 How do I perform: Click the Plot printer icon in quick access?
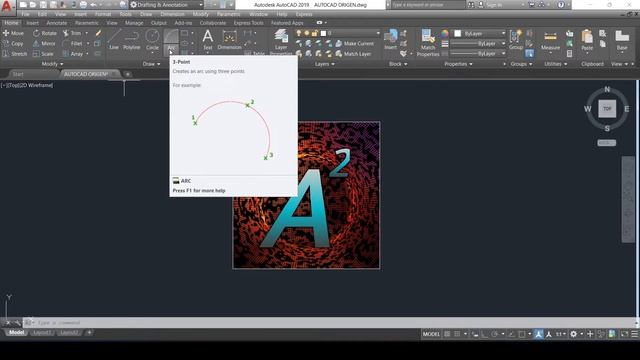pyautogui.click(x=83, y=5)
